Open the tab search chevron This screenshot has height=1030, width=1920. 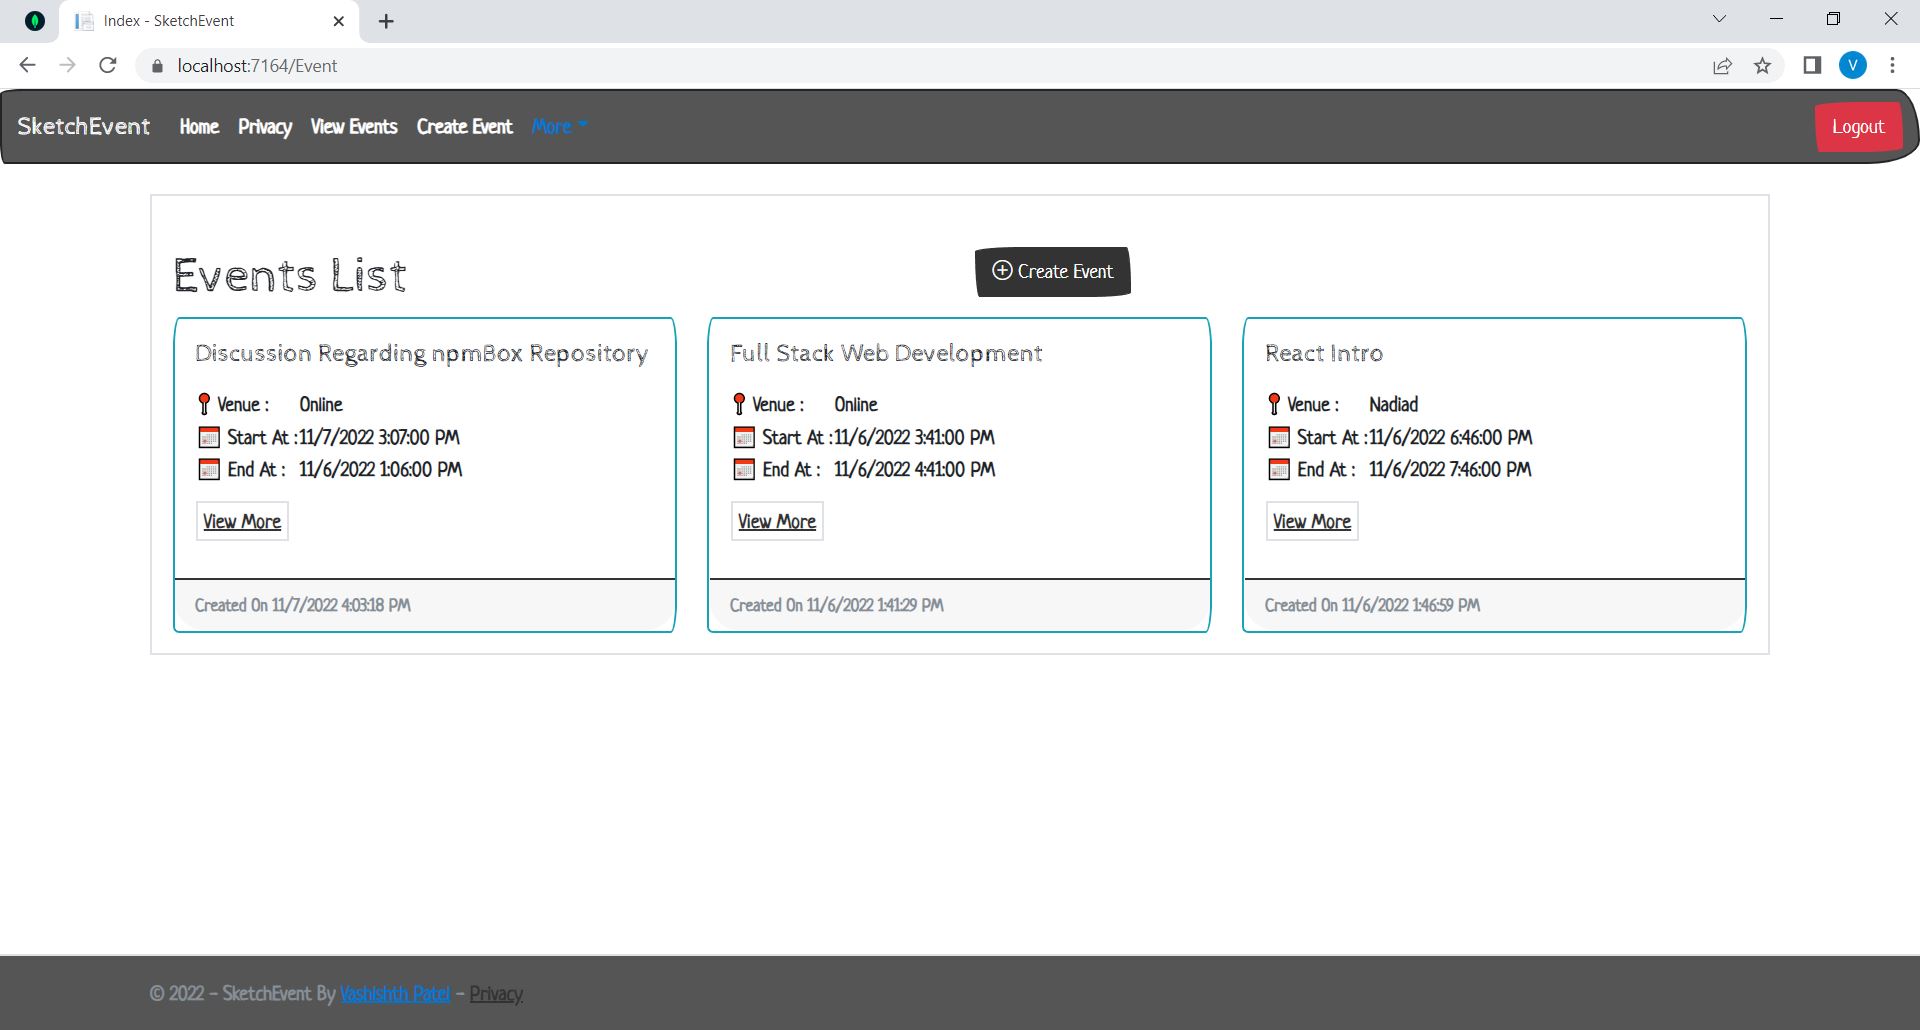point(1720,19)
